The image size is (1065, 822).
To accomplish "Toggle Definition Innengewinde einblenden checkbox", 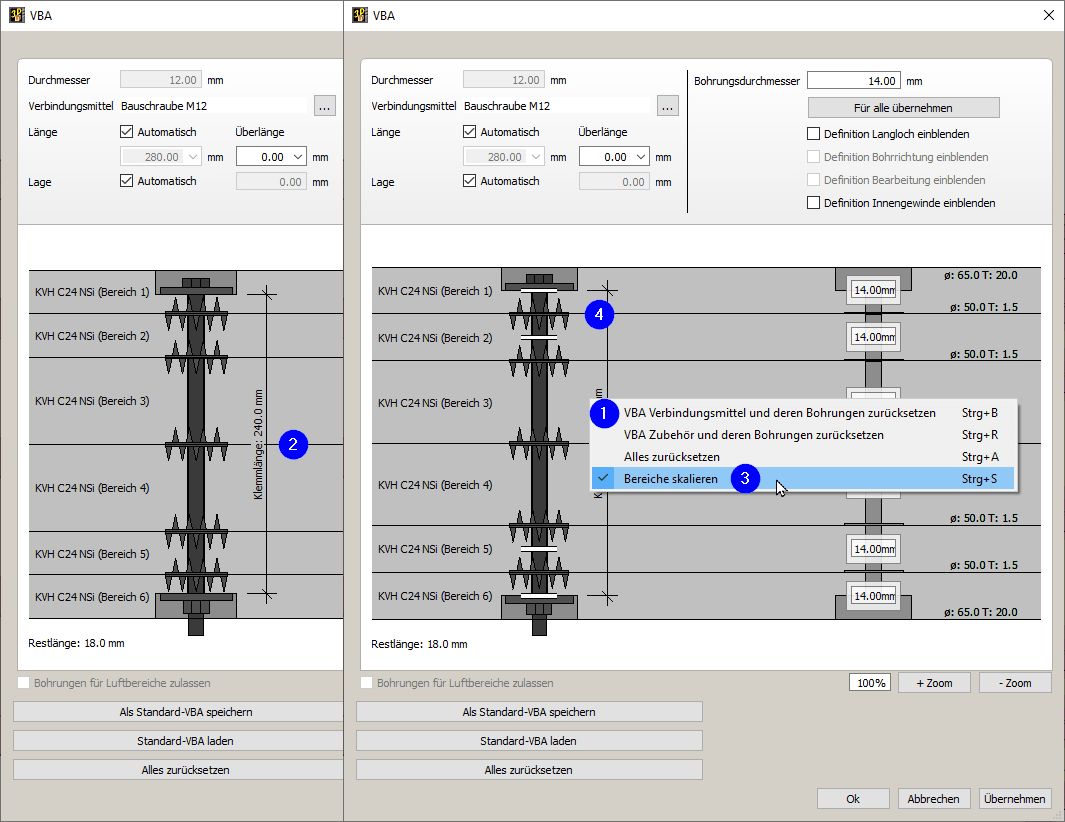I will tap(813, 203).
